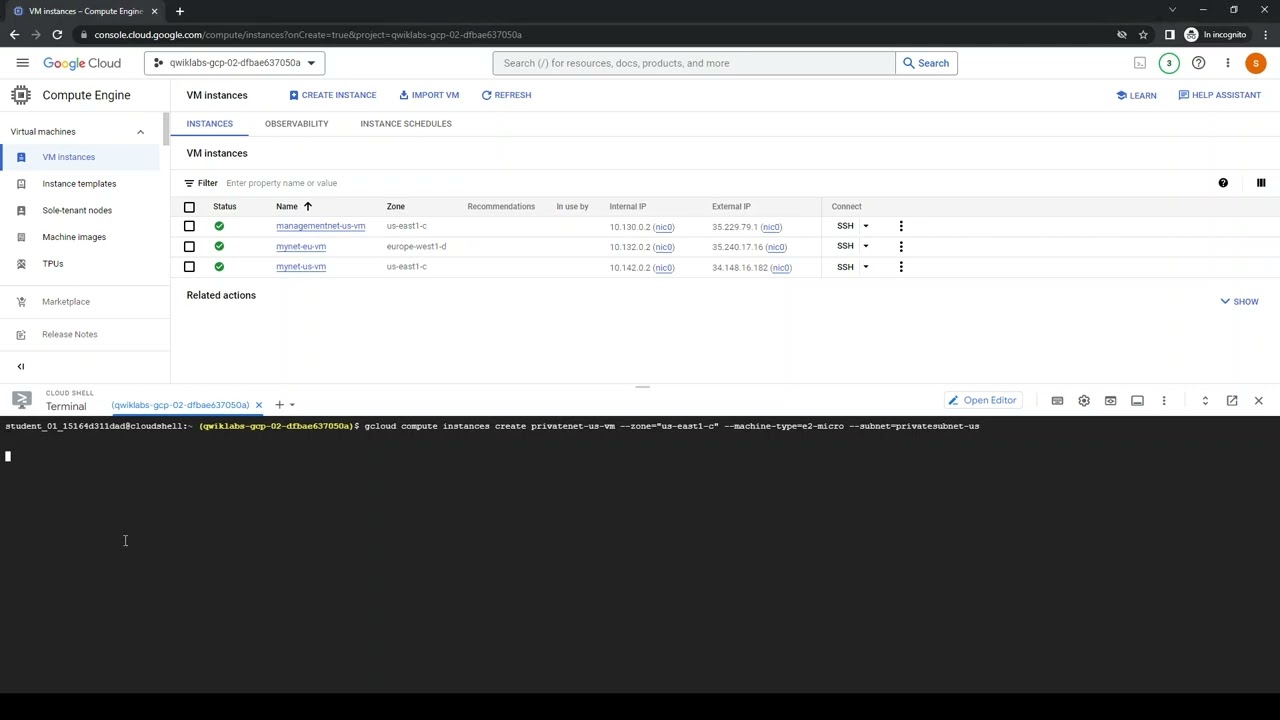Open more actions for mynet-eu-vm
This screenshot has width=1280, height=720.
pyautogui.click(x=901, y=246)
